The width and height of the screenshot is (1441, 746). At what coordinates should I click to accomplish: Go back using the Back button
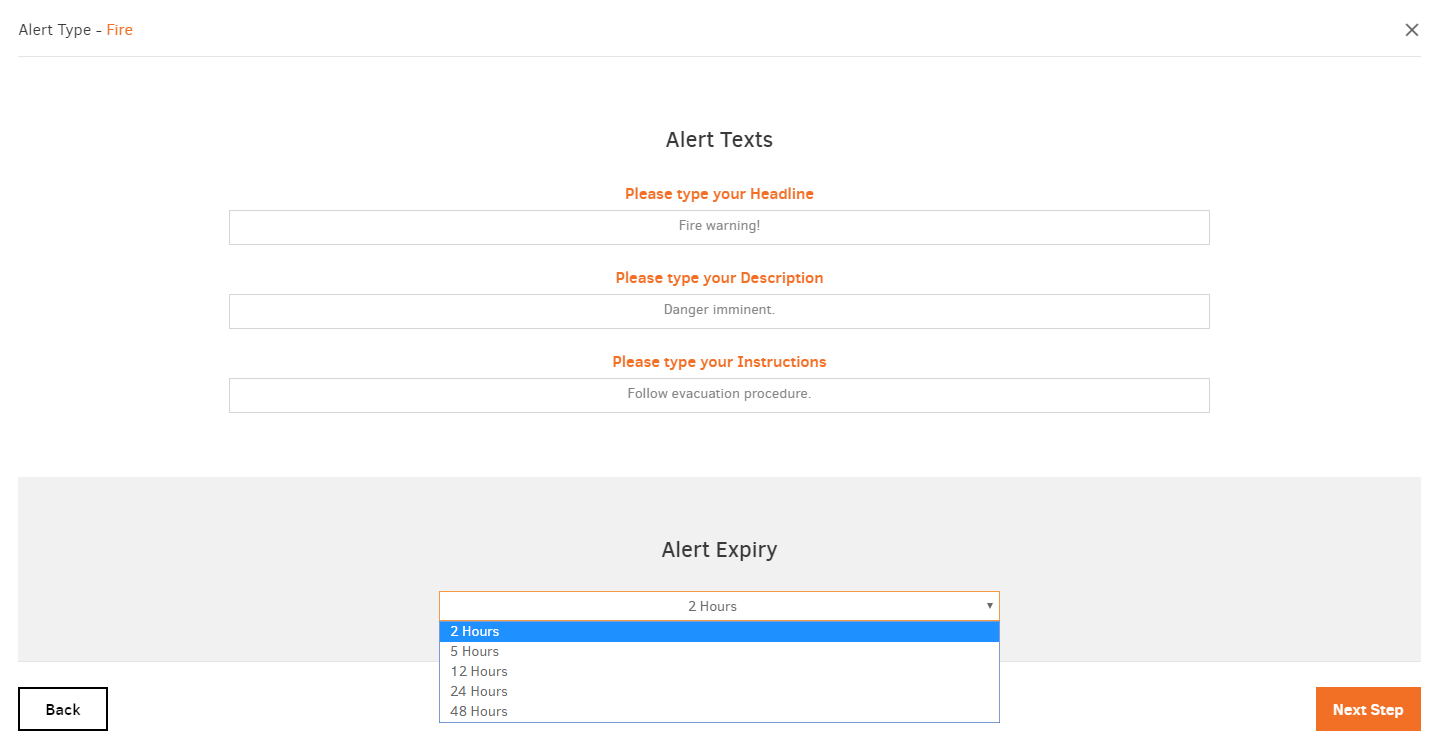tap(63, 709)
